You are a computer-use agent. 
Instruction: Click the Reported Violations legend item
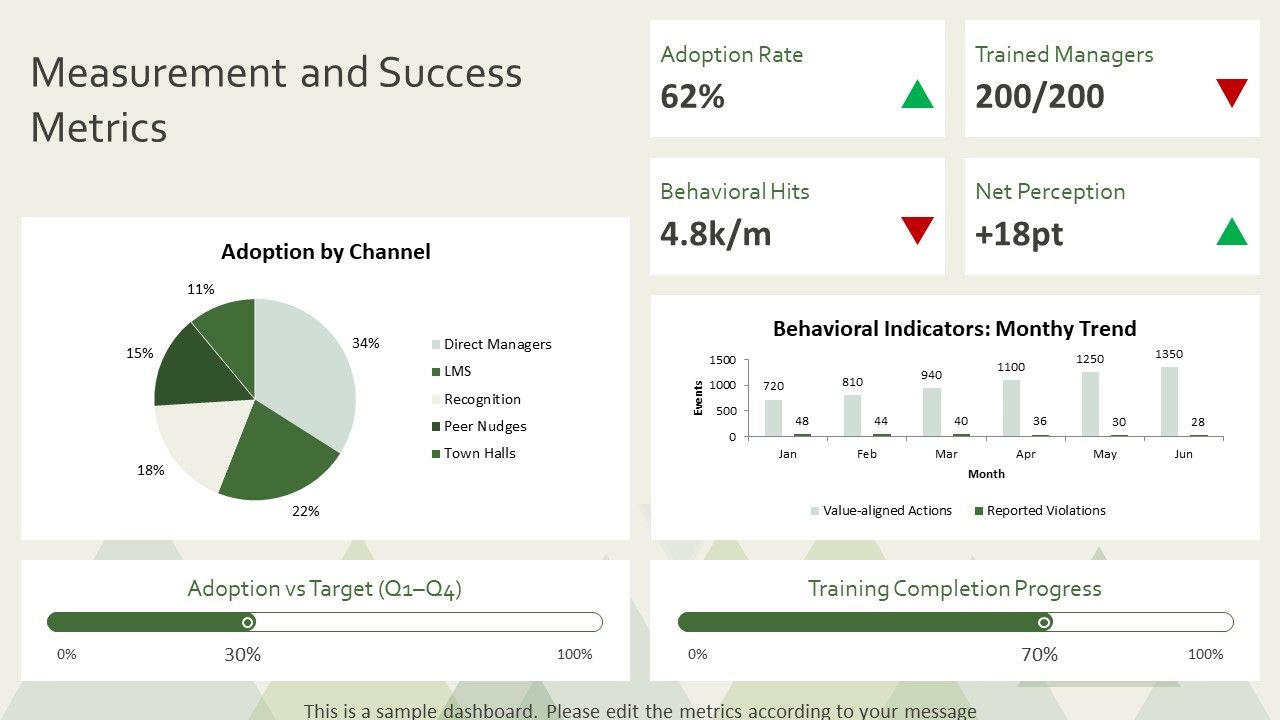(1040, 510)
